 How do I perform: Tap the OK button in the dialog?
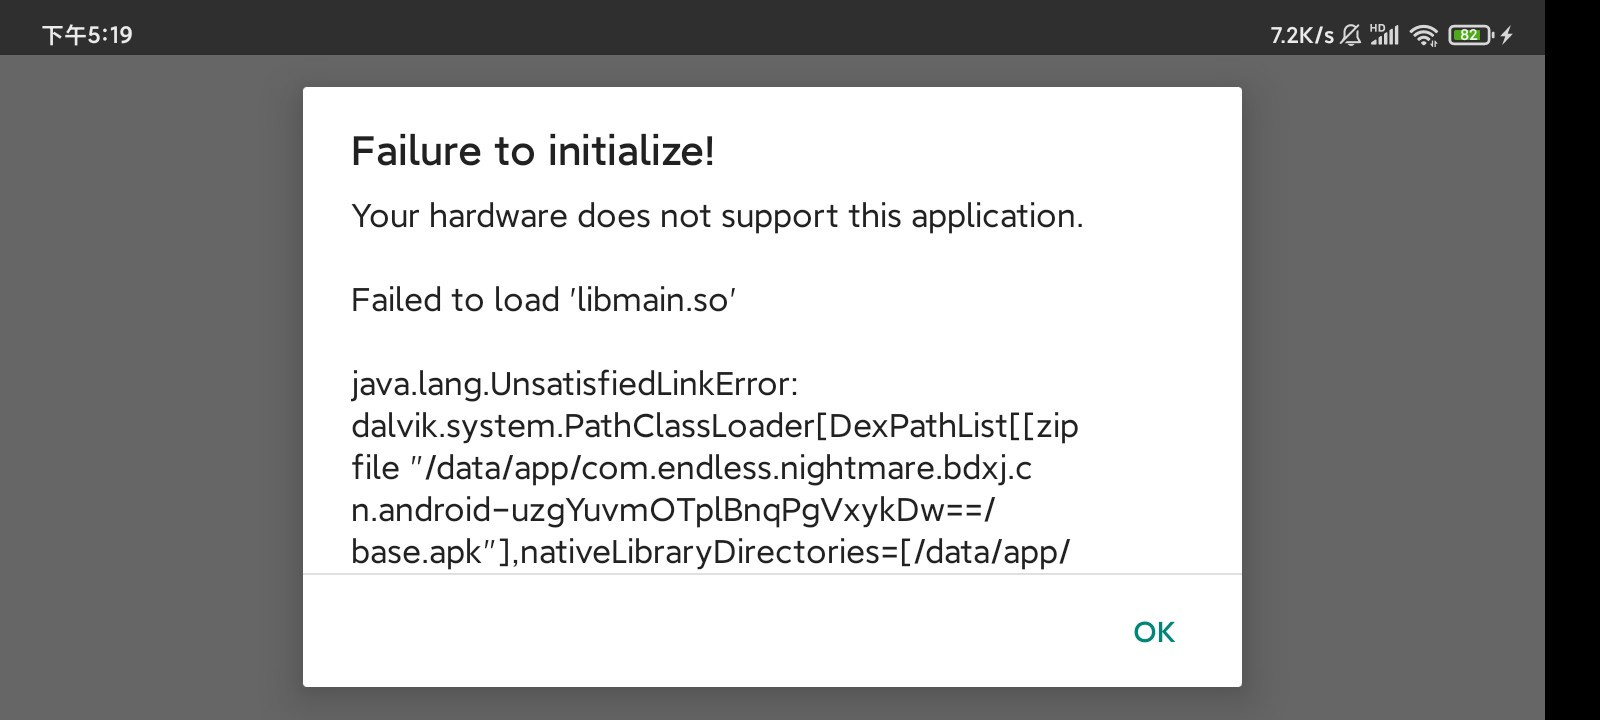click(1154, 632)
